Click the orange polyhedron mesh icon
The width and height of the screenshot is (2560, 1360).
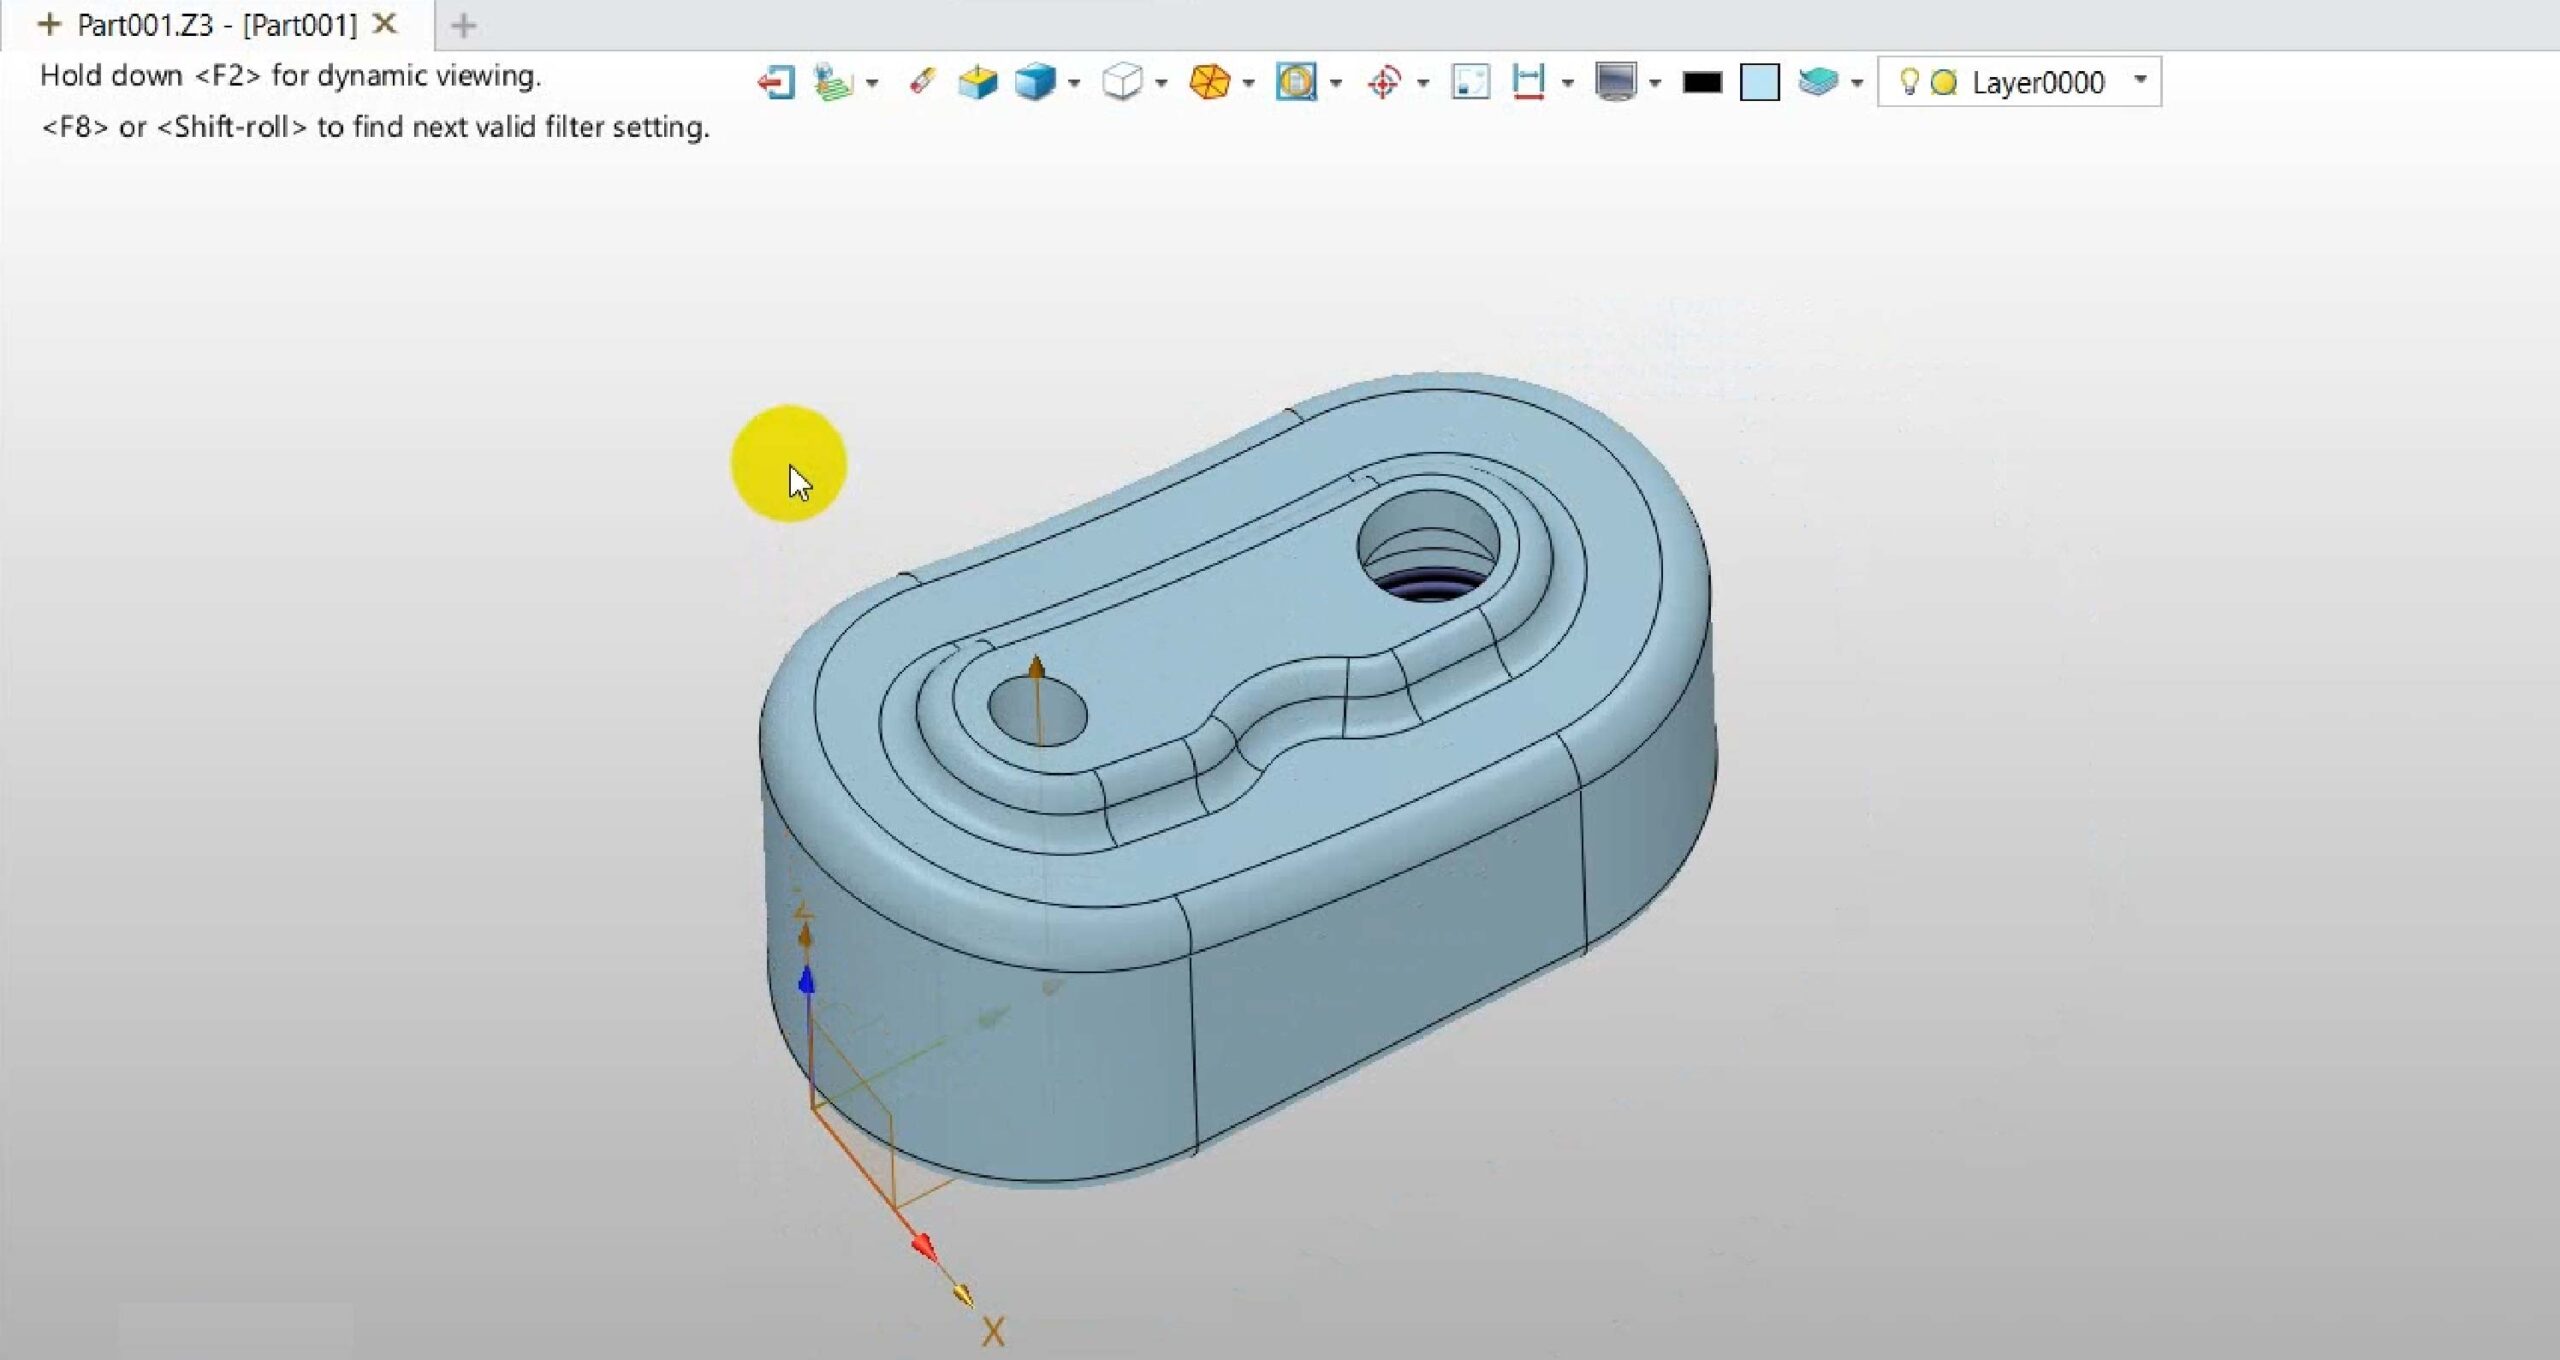[1209, 82]
